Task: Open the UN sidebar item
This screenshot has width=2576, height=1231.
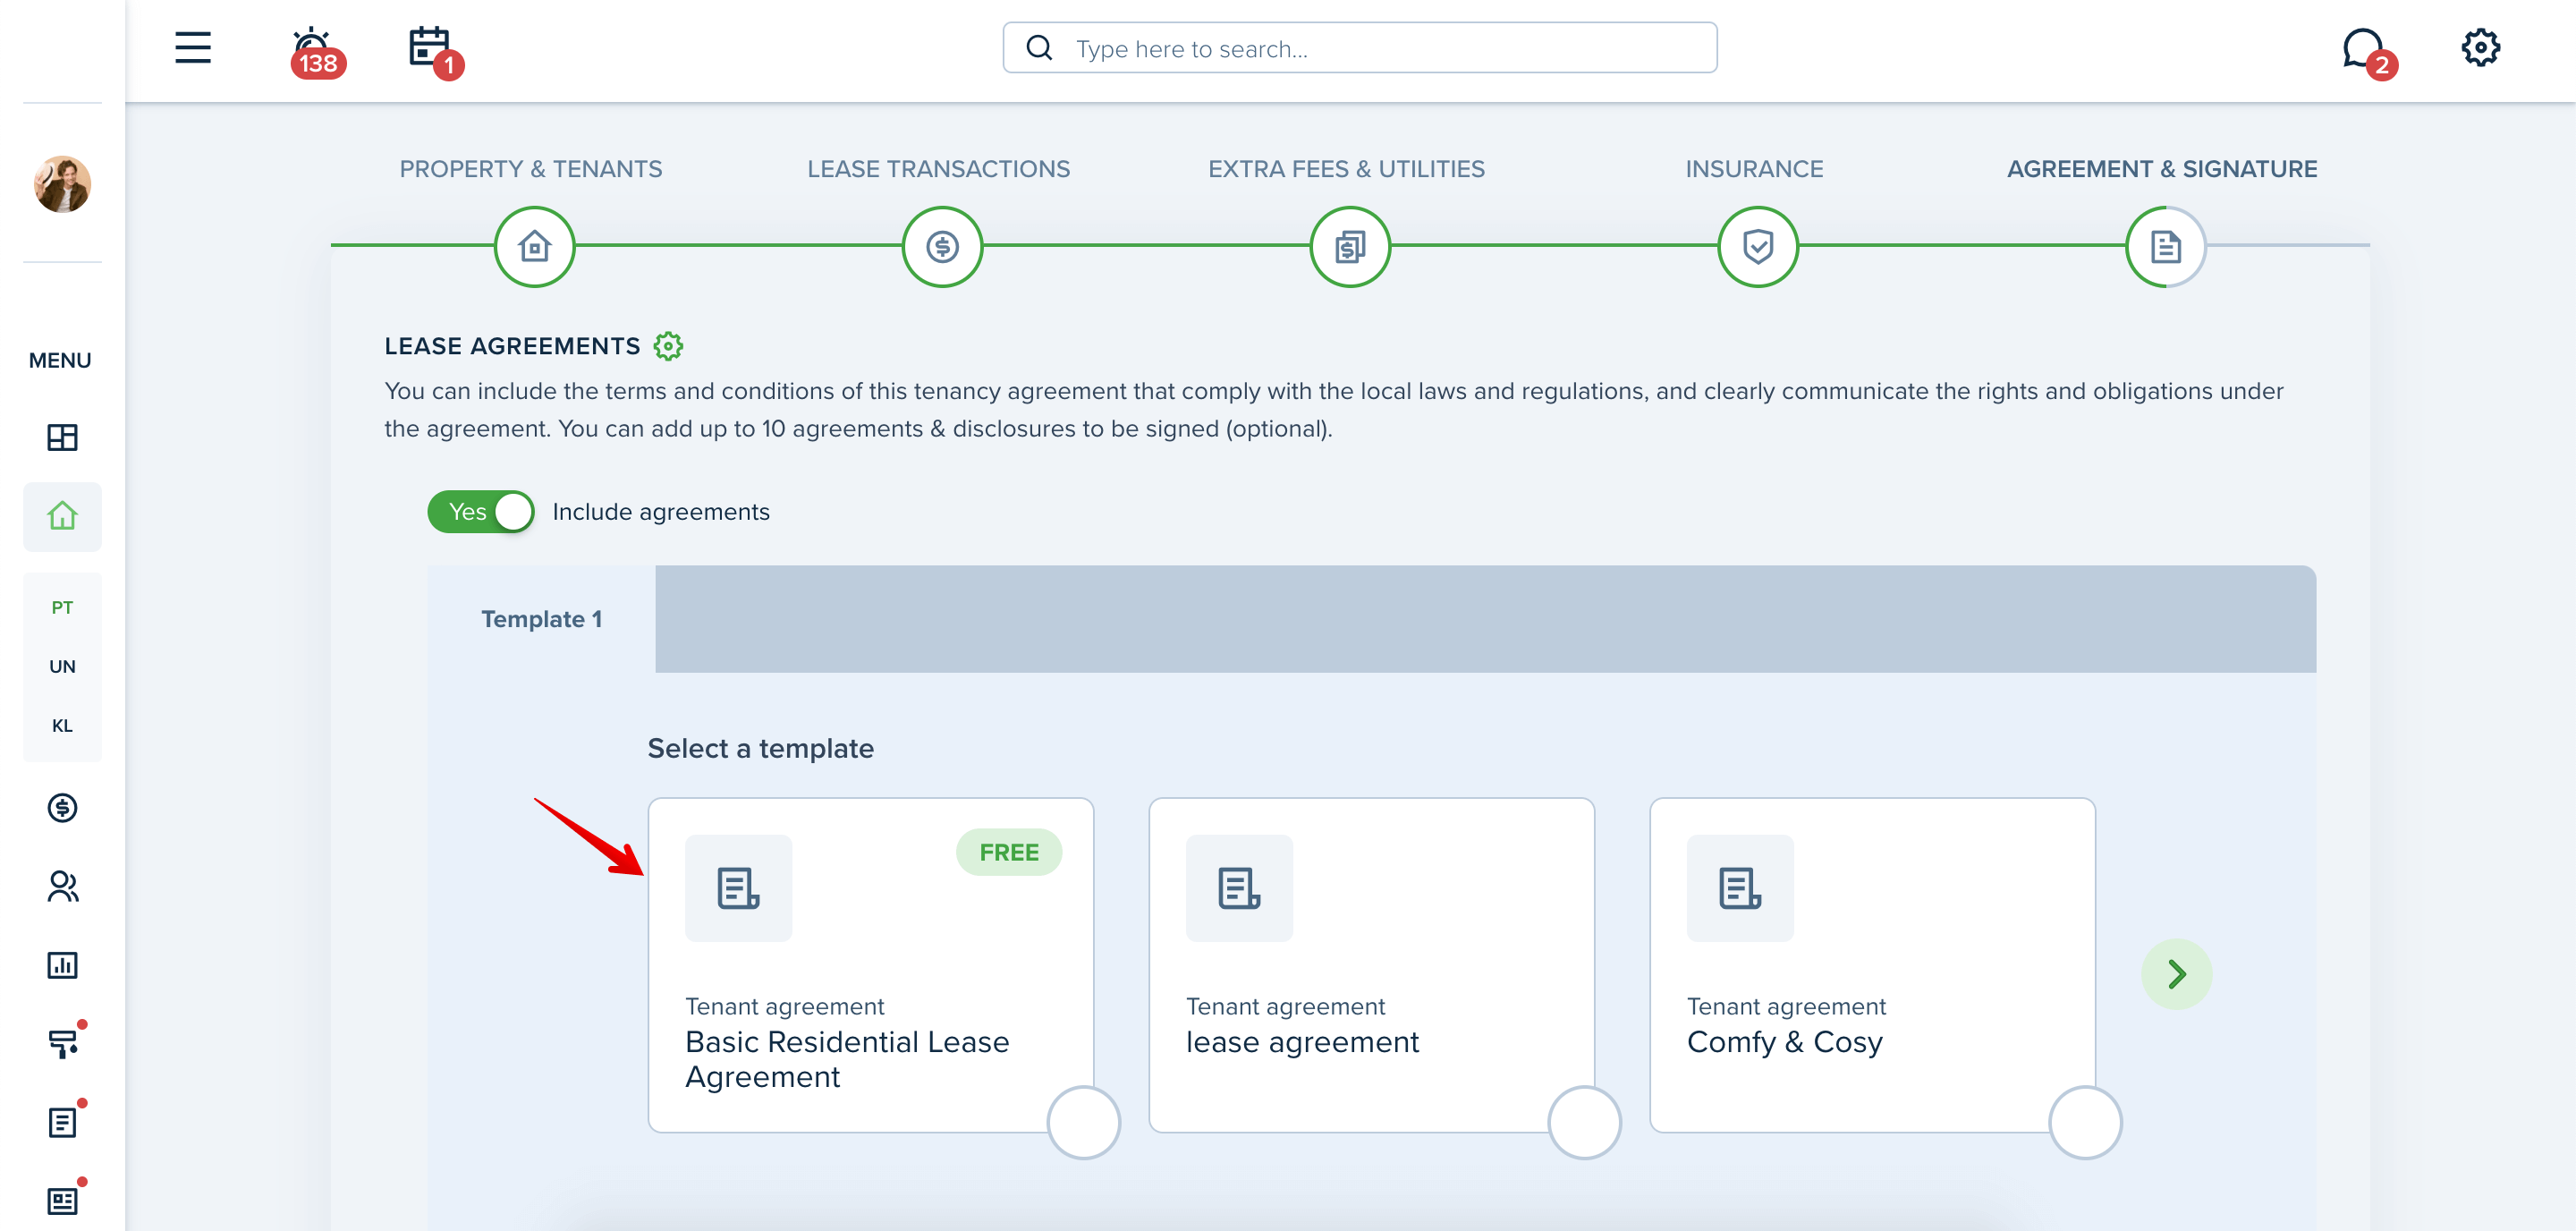Action: coord(62,666)
